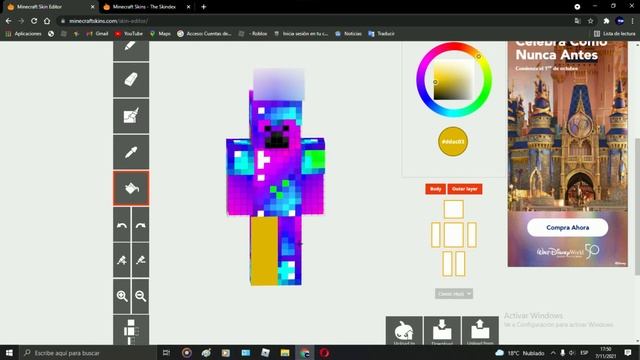
Task: Click the Windows taskbar search box
Action: [89, 353]
